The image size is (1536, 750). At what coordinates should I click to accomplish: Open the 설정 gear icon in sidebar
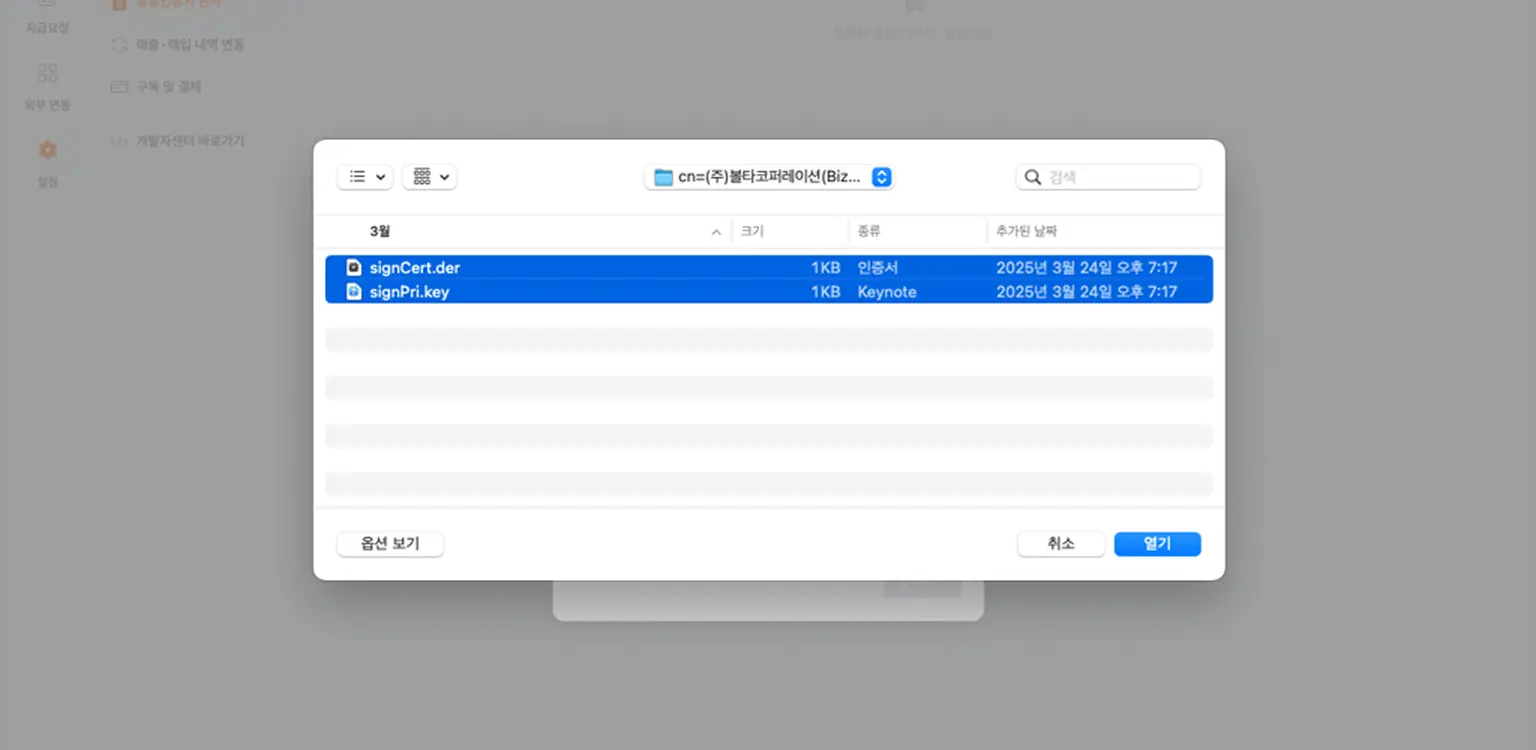(x=47, y=151)
